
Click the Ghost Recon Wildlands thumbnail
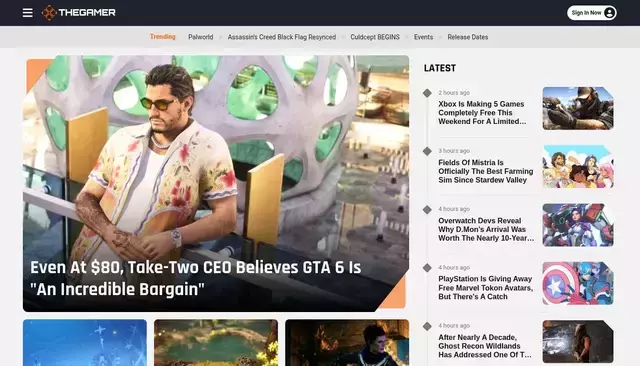click(578, 342)
